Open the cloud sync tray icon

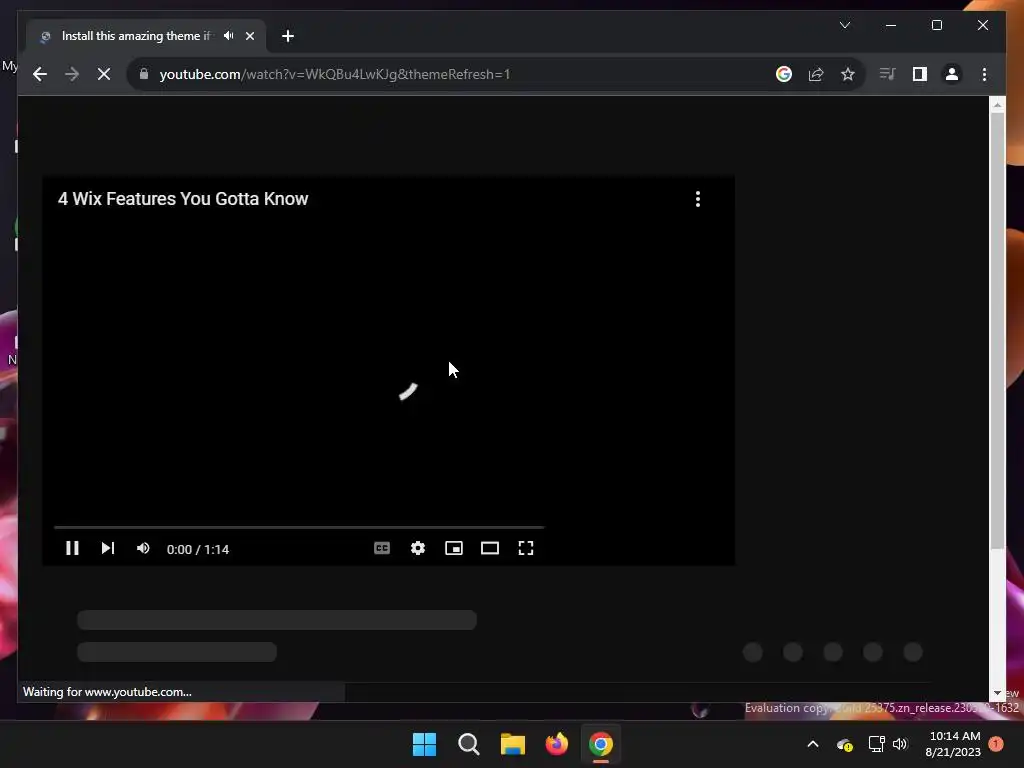tap(844, 744)
